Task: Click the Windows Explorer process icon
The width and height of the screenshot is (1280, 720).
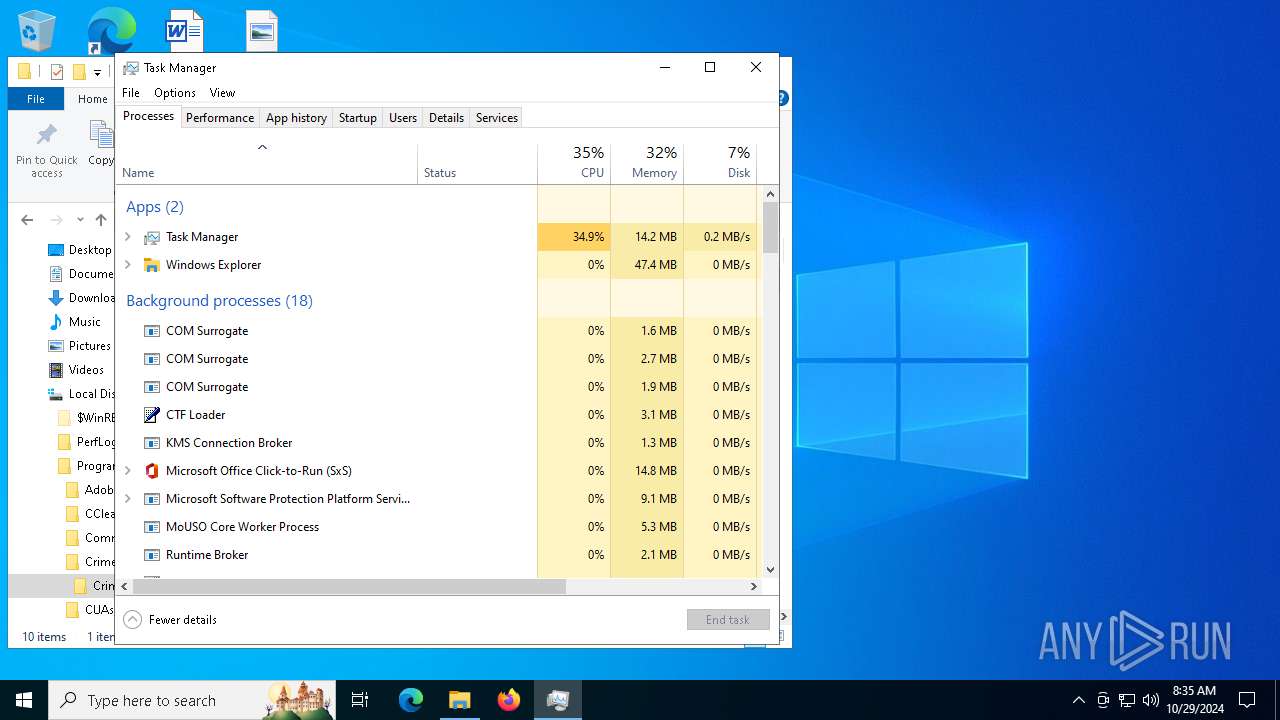Action: 152,265
